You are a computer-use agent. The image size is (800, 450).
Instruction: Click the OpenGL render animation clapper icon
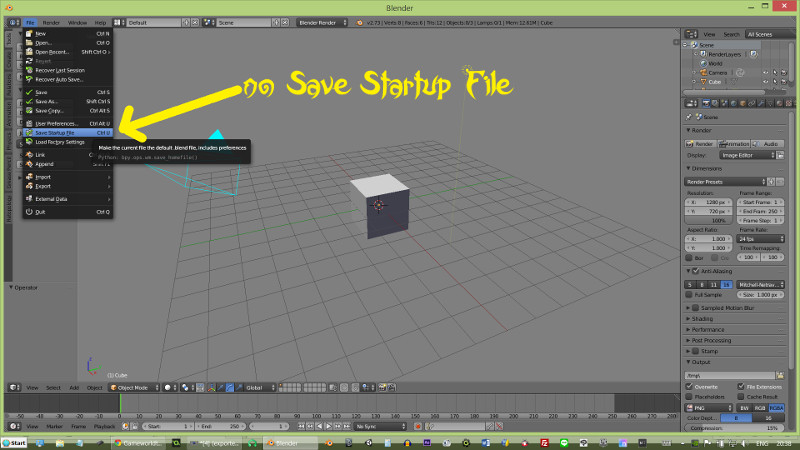click(x=392, y=388)
